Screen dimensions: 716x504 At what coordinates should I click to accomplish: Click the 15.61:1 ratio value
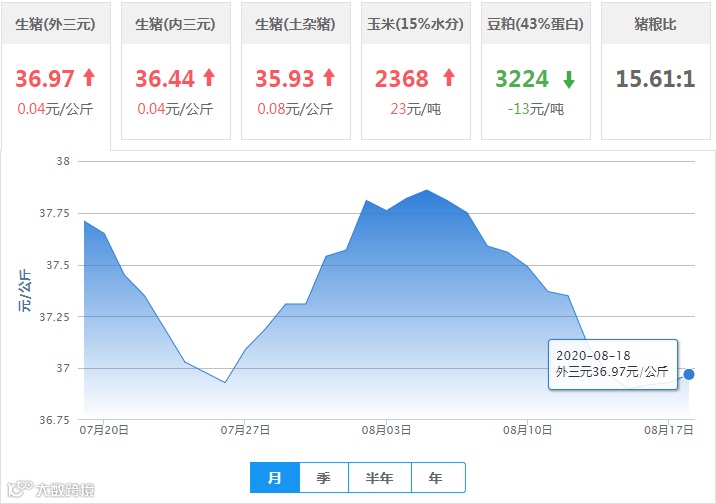(x=656, y=79)
